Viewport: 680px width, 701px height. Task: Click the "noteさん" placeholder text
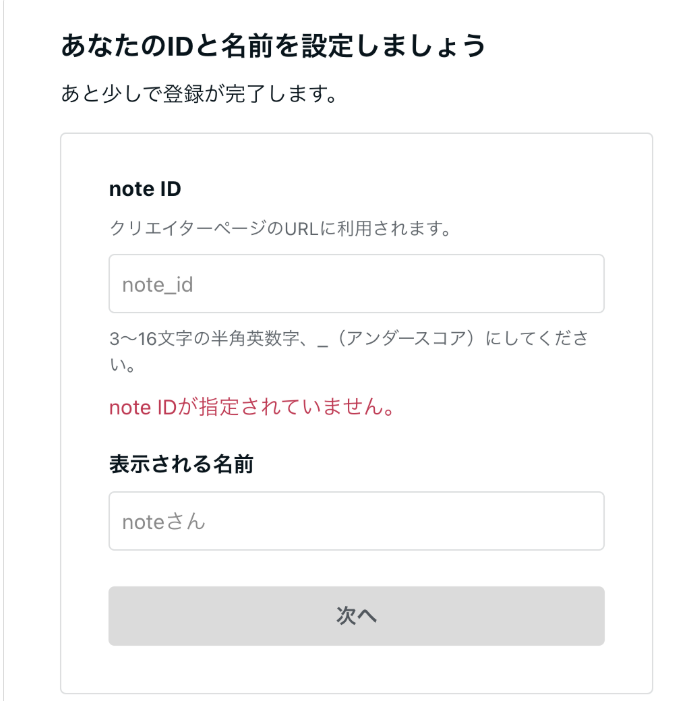pos(163,521)
